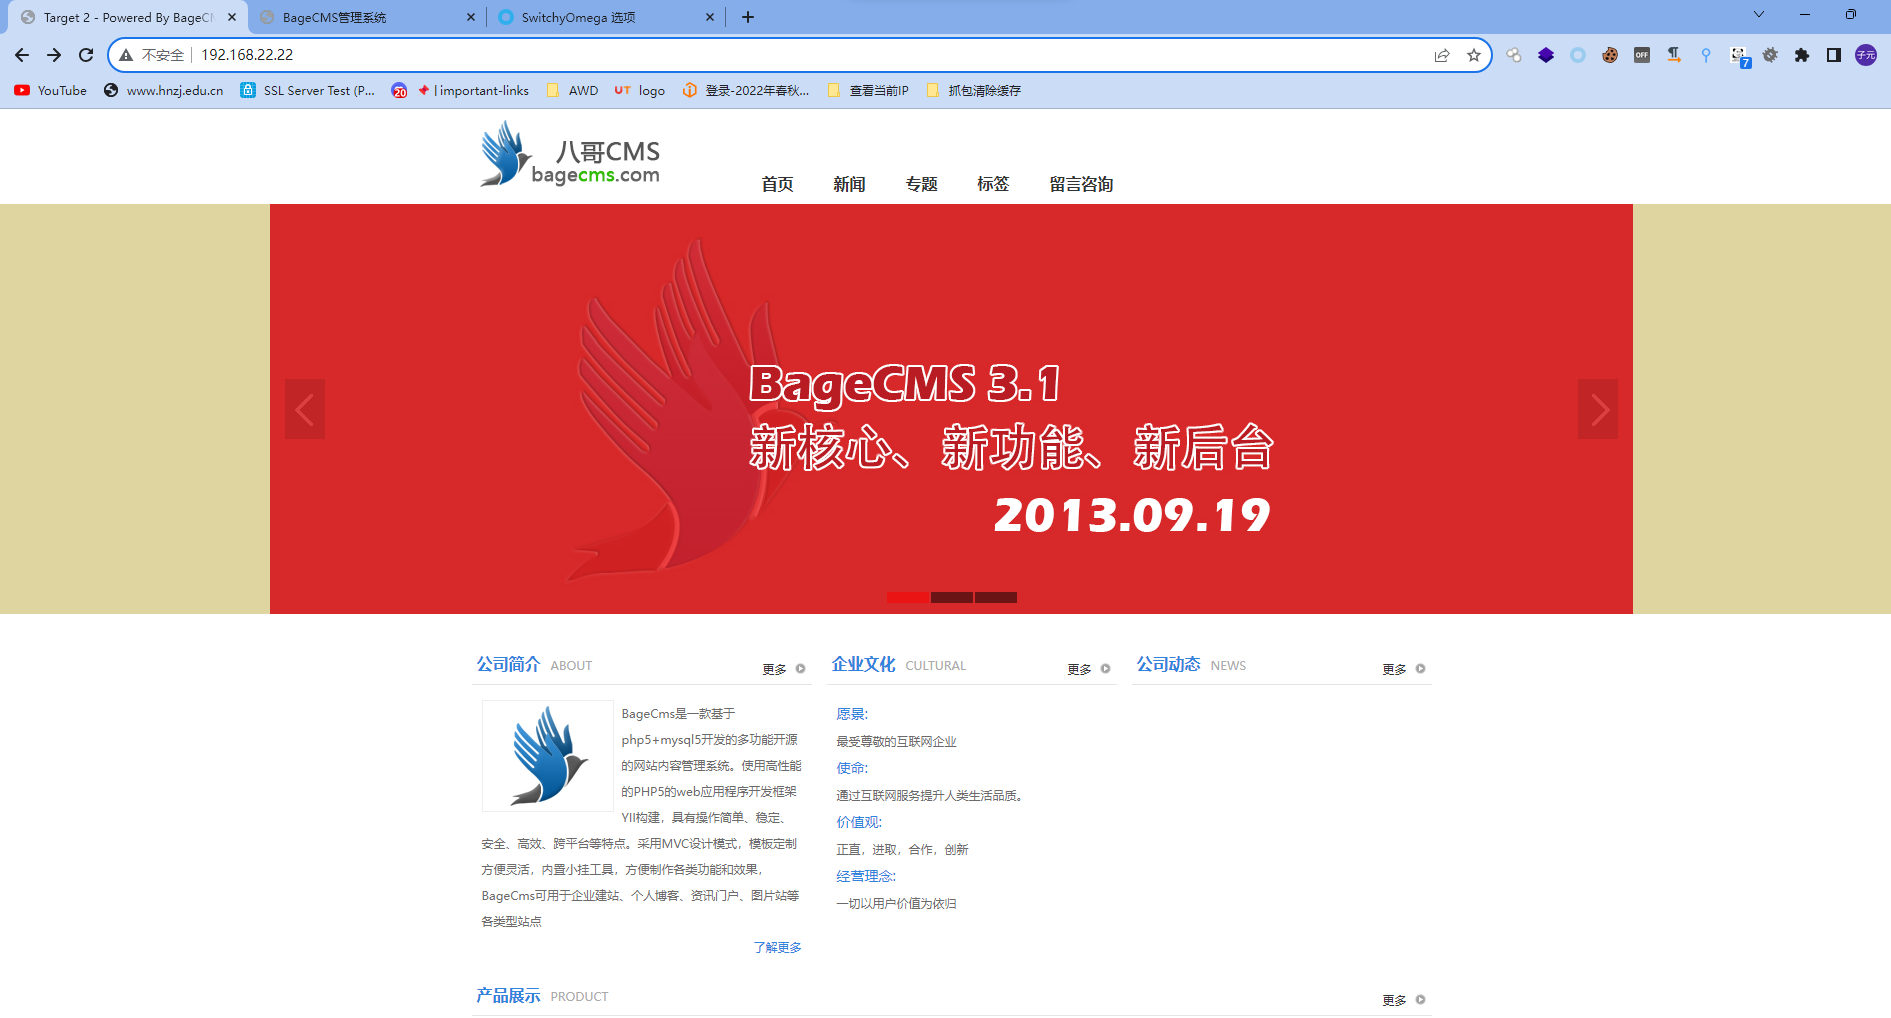
Task: Open the Extensions puzzle icon
Action: click(x=1802, y=55)
